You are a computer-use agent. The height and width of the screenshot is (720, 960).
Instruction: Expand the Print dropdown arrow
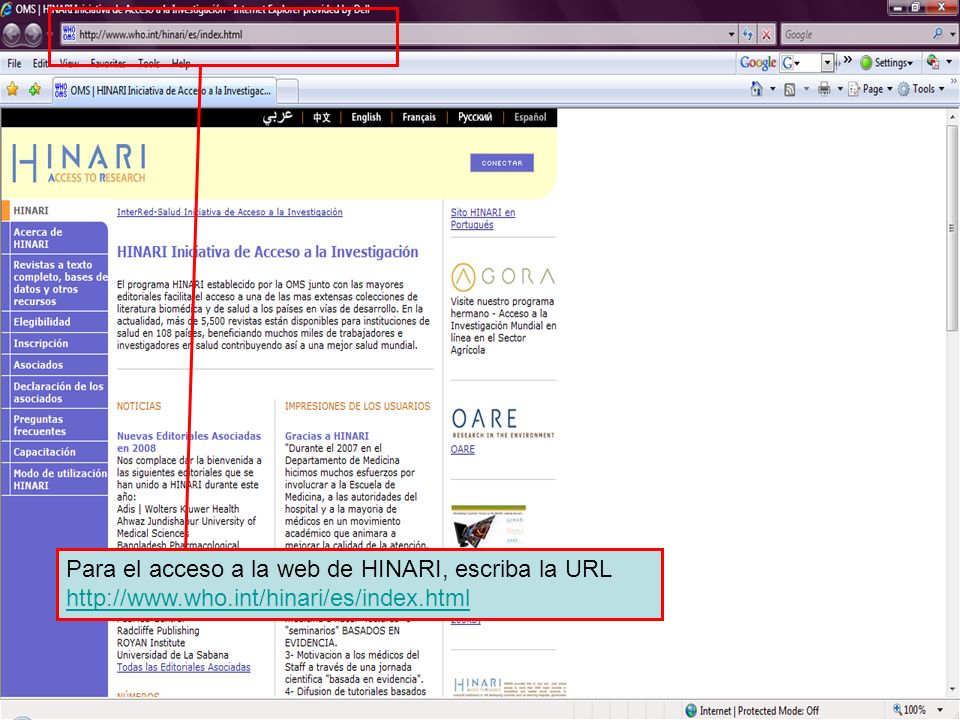pyautogui.click(x=840, y=89)
